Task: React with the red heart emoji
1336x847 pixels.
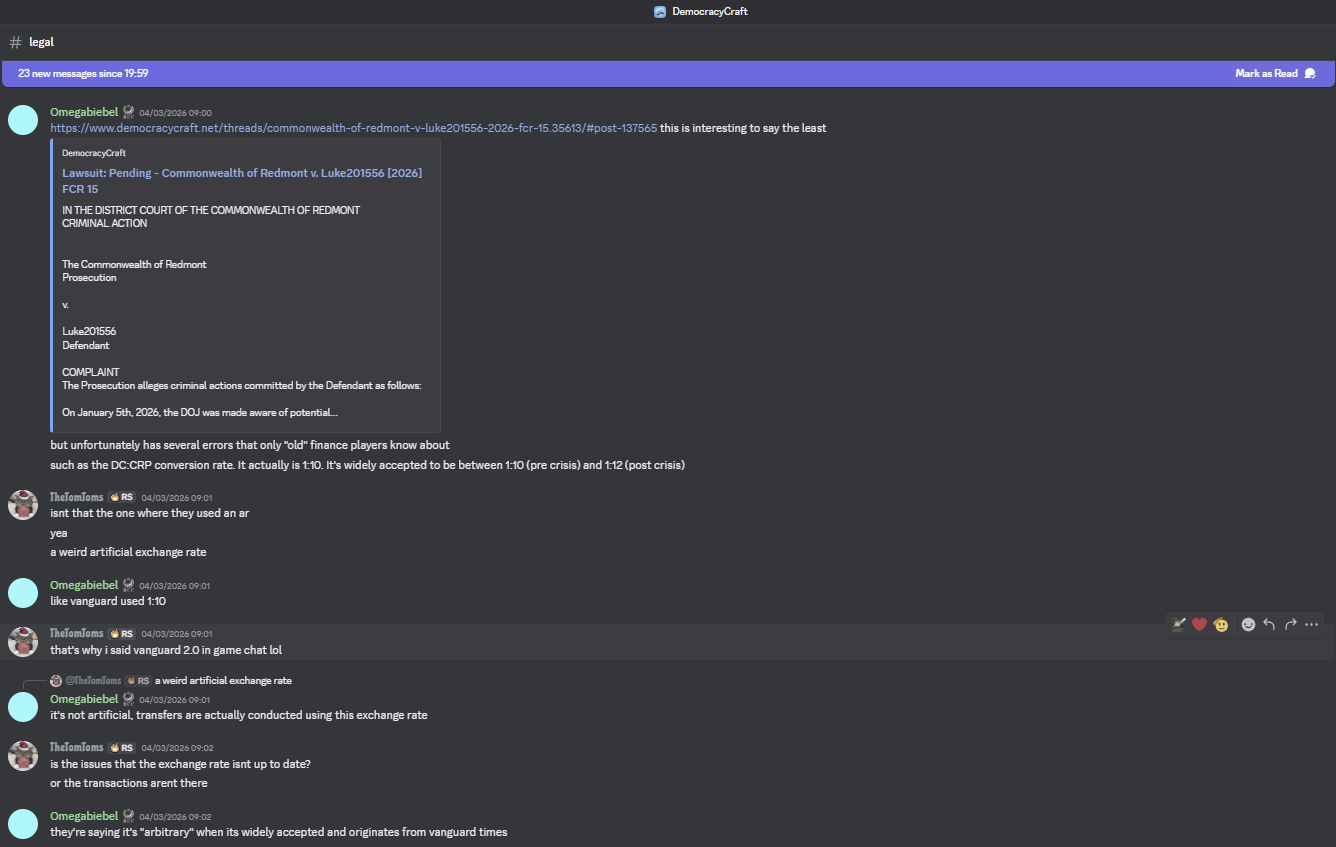Action: [1199, 624]
